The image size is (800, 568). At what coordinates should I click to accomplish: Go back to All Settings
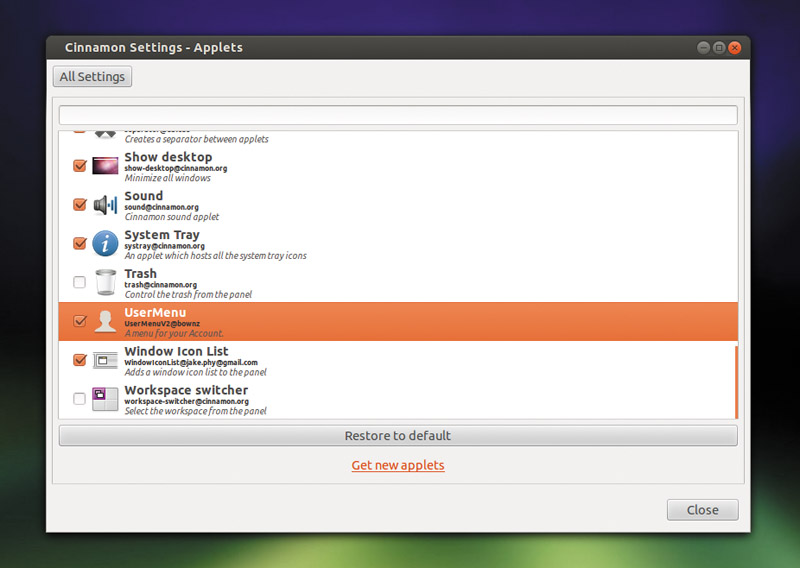pyautogui.click(x=92, y=77)
